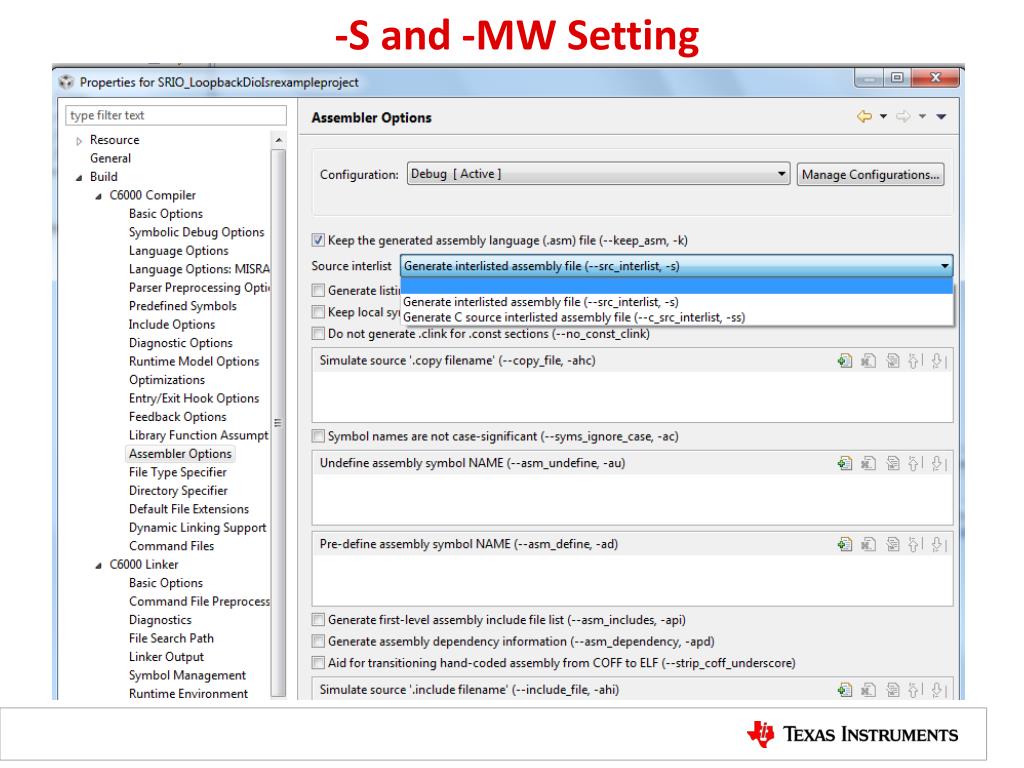Click the property tree vertical scrollbar
Image resolution: width=1024 pixels, height=768 pixels.
coord(279,423)
